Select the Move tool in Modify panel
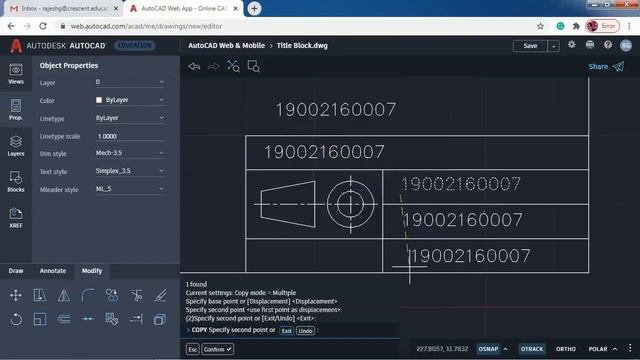The height and width of the screenshot is (360, 640). click(16, 295)
